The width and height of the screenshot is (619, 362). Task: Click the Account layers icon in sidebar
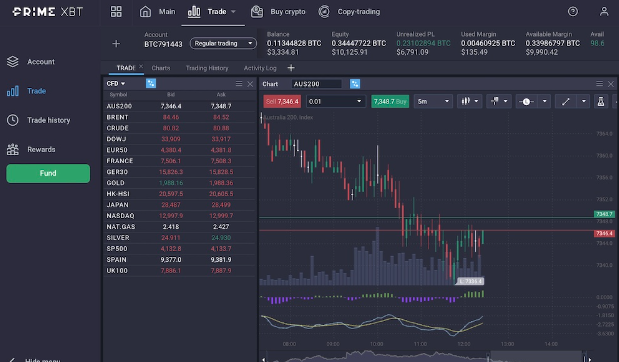(13, 62)
